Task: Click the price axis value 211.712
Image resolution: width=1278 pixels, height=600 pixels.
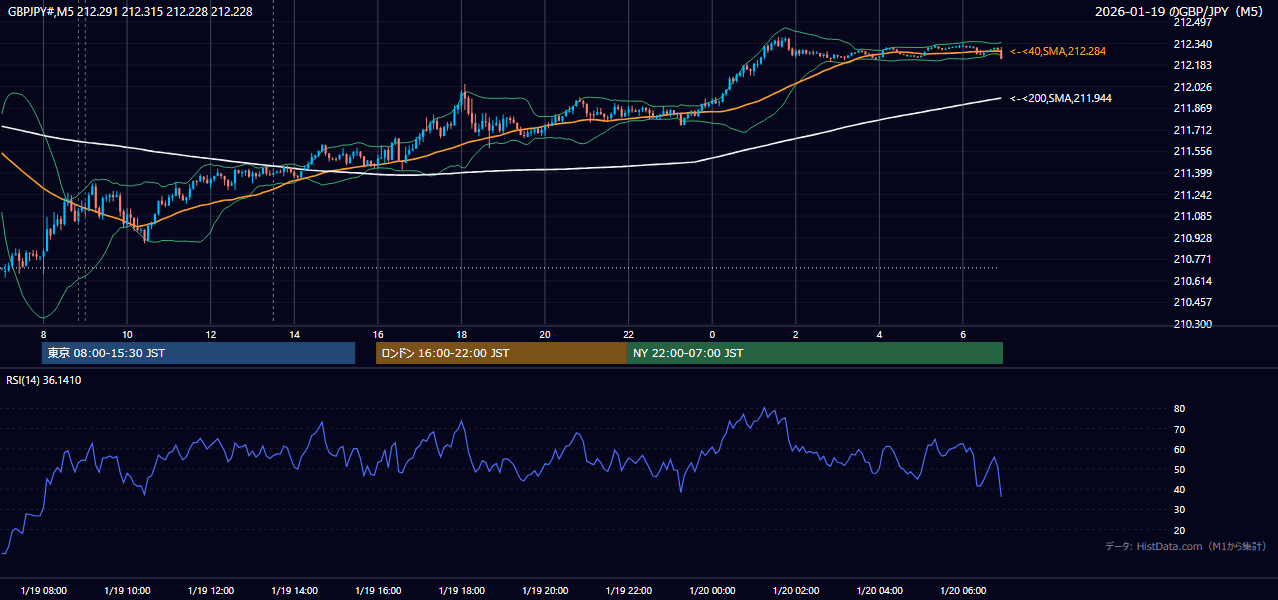Action: point(1192,130)
